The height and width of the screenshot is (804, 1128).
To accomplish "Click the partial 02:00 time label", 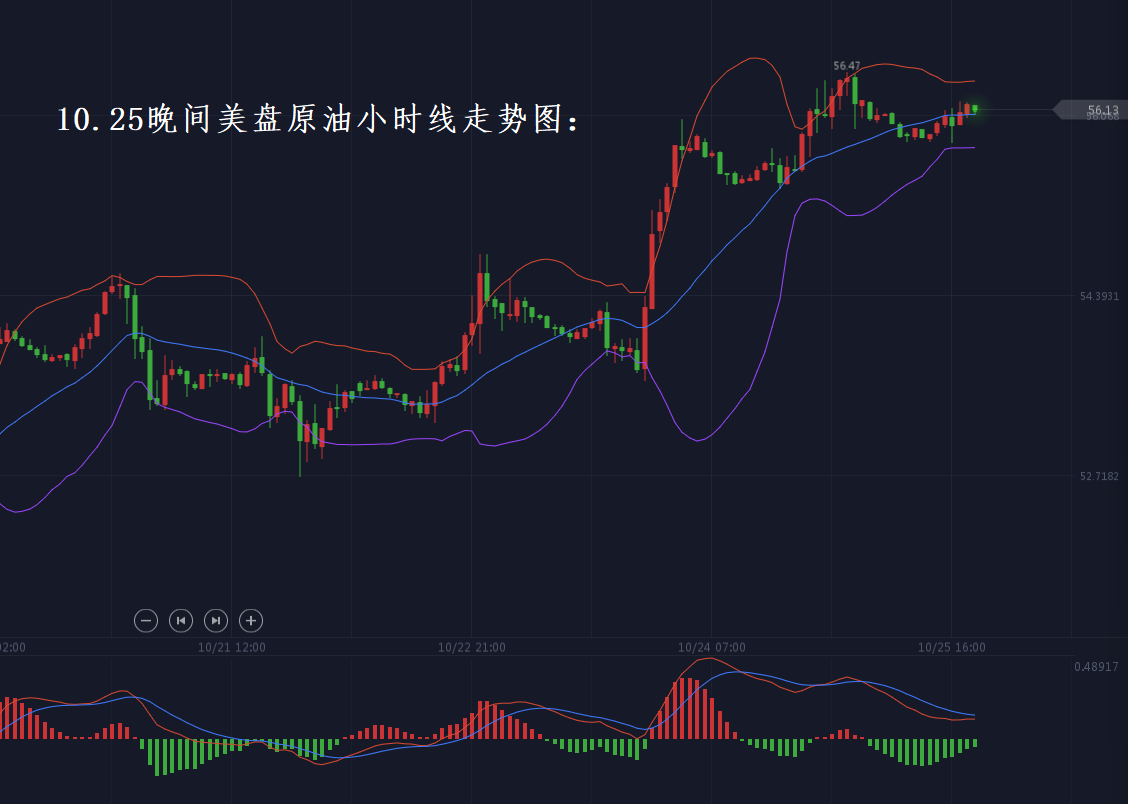I will [12, 648].
